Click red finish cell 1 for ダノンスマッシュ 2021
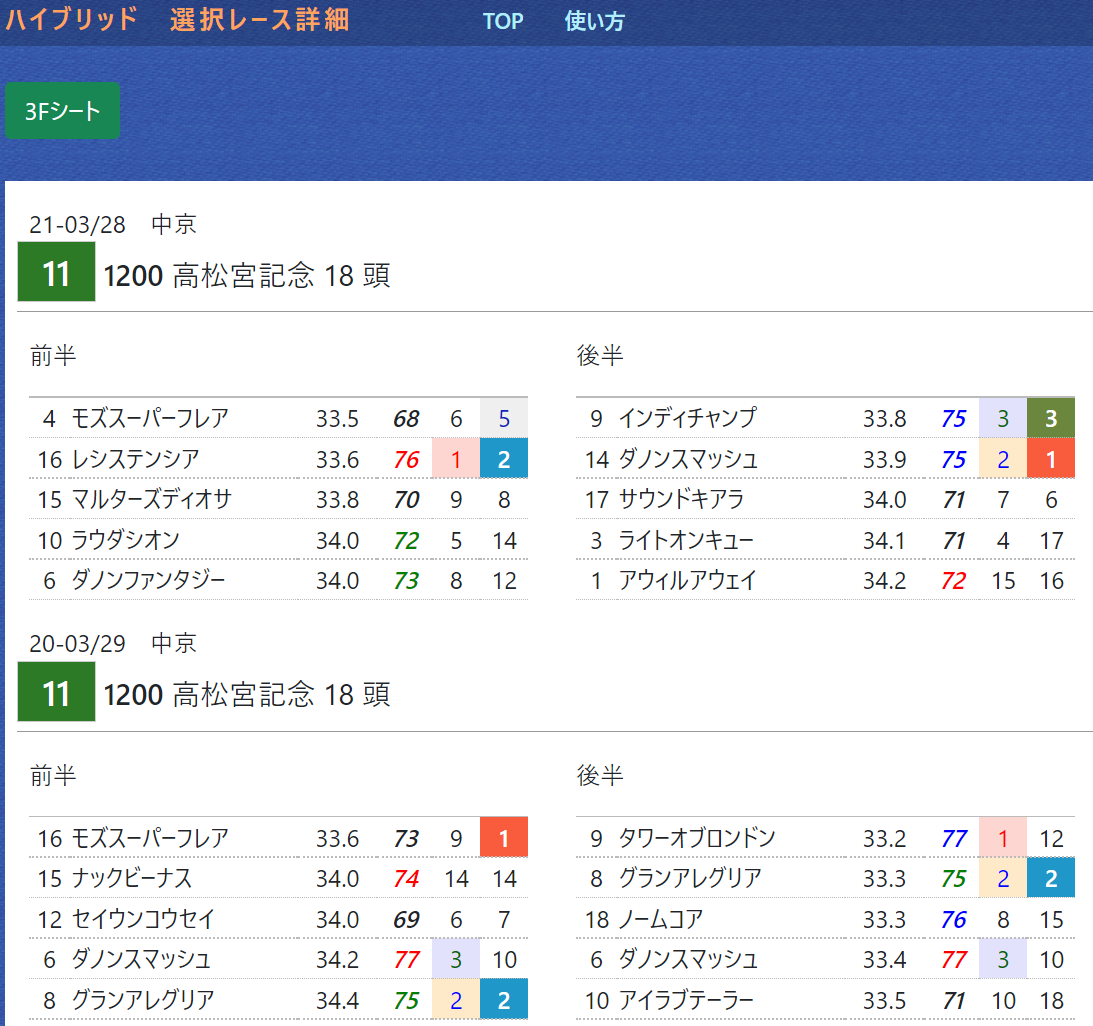The height and width of the screenshot is (1026, 1093). (x=1050, y=459)
